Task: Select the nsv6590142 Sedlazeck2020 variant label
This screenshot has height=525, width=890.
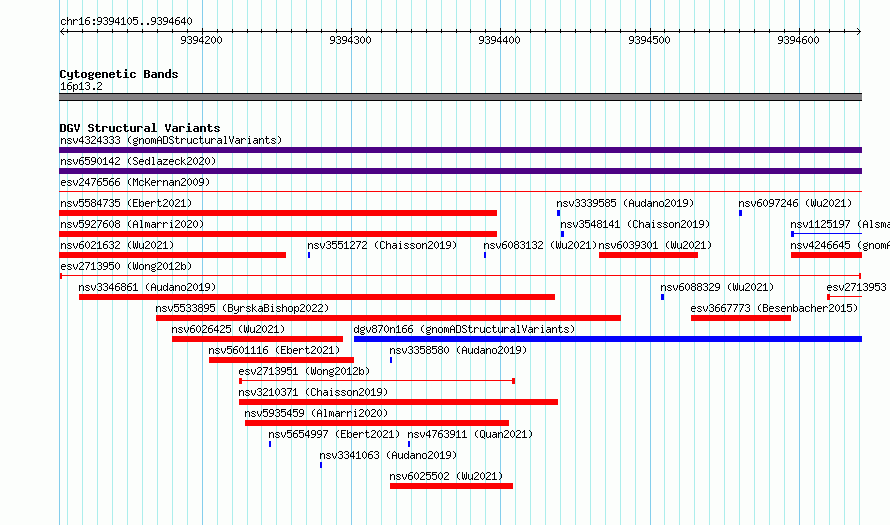Action: pos(138,161)
